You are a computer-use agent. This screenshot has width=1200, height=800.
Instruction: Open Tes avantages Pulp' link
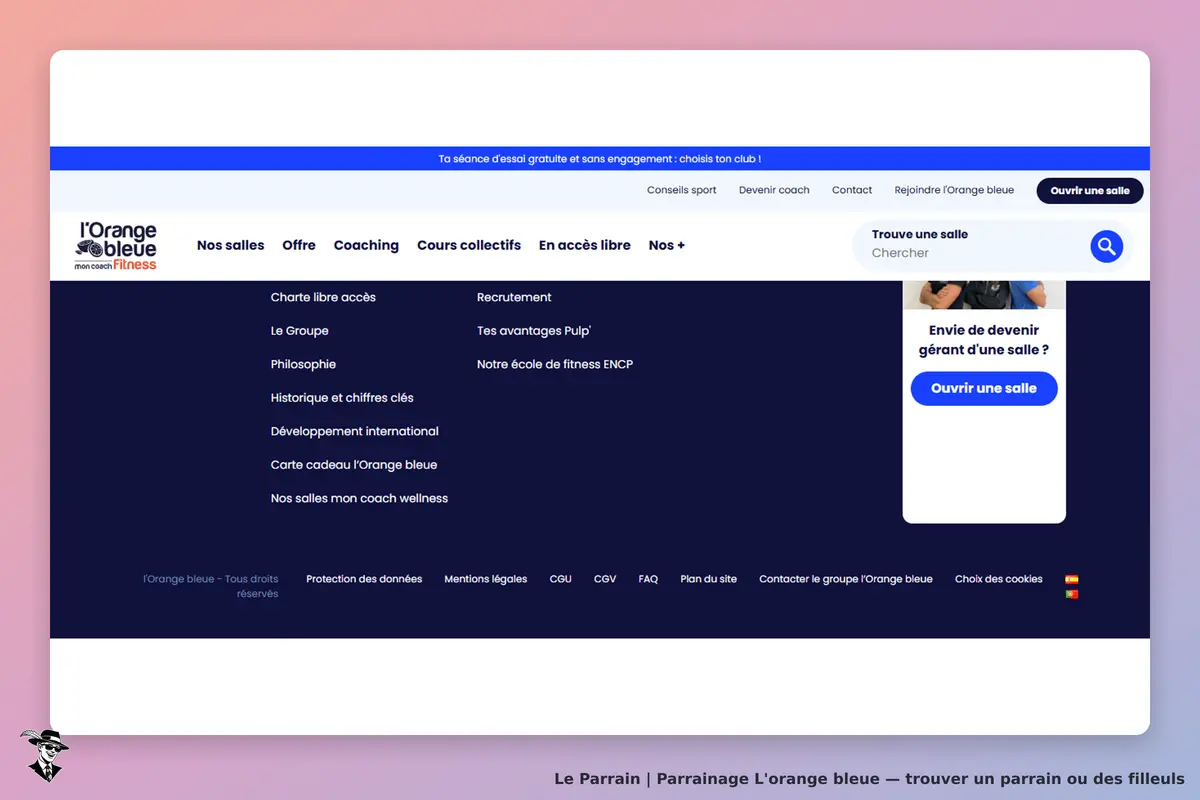coord(534,331)
